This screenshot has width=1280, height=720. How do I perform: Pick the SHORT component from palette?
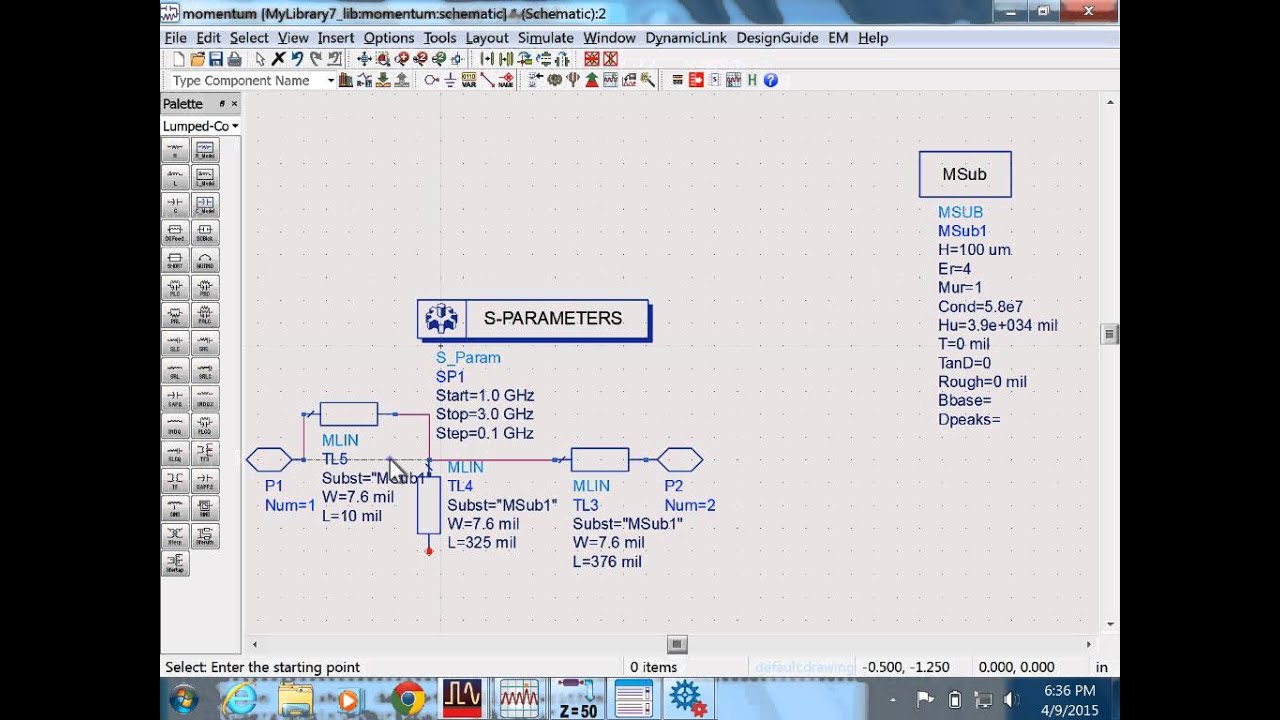175,260
